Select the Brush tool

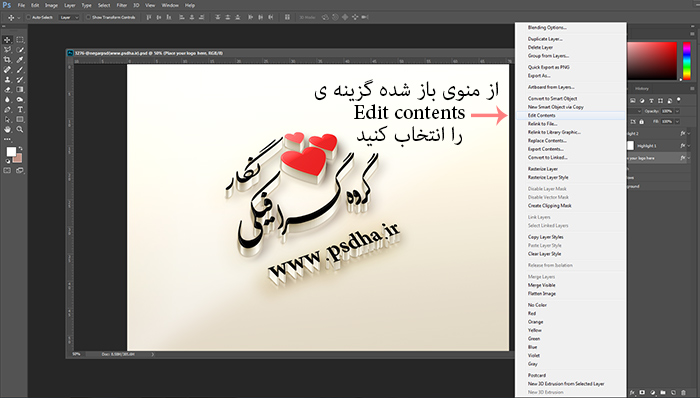coord(20,70)
